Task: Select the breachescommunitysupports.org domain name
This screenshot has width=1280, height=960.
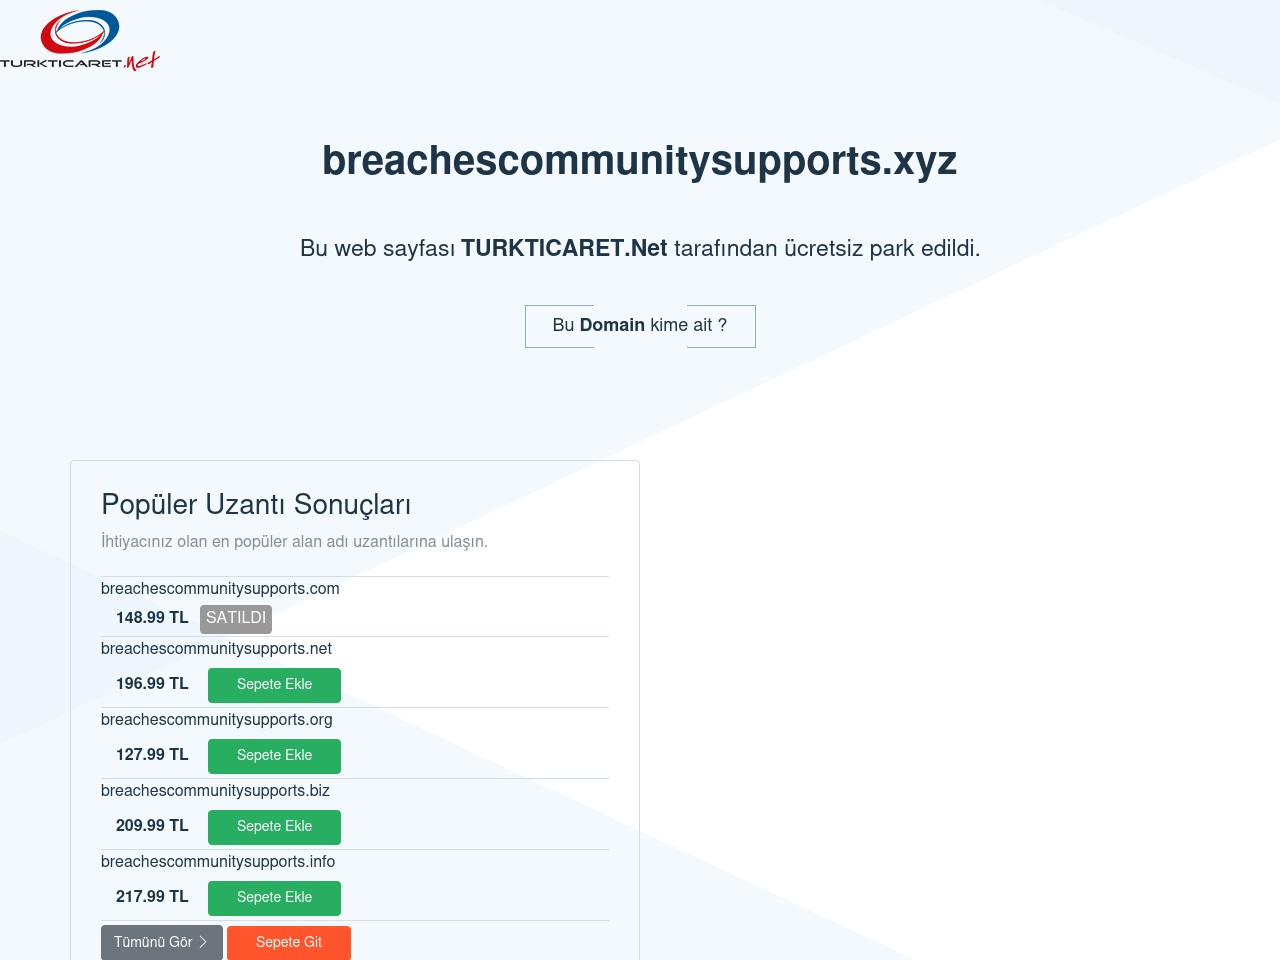Action: 217,720
